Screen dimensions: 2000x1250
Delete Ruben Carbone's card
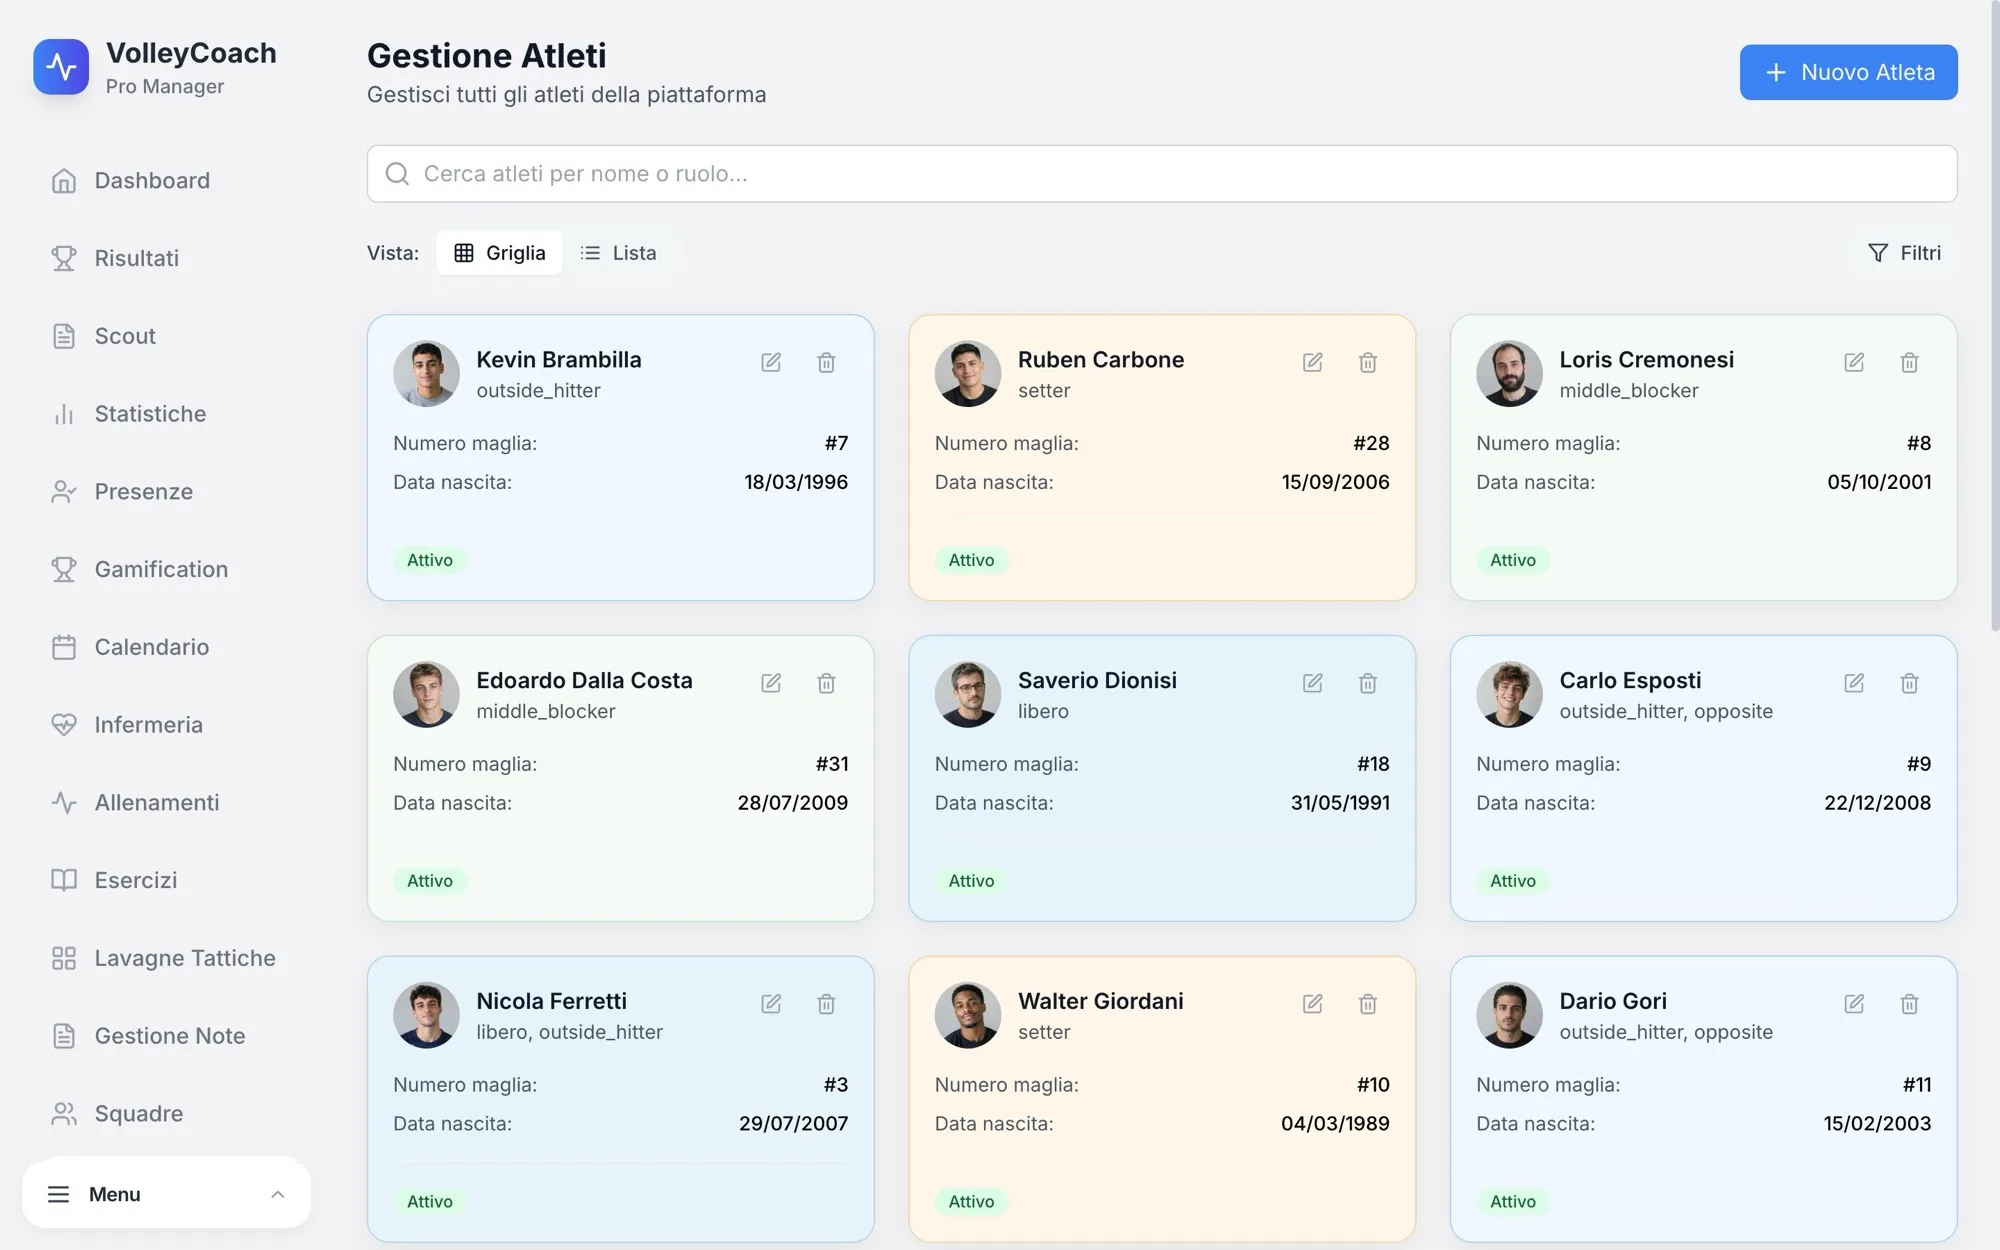click(1368, 362)
